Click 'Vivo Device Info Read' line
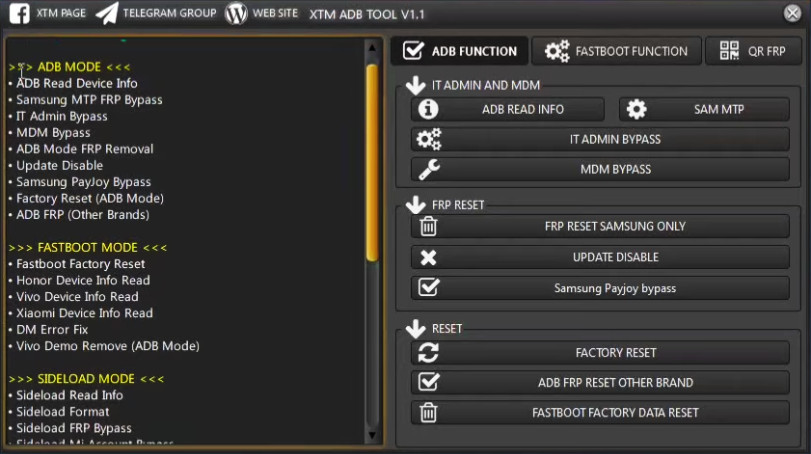This screenshot has height=454, width=811. point(77,297)
